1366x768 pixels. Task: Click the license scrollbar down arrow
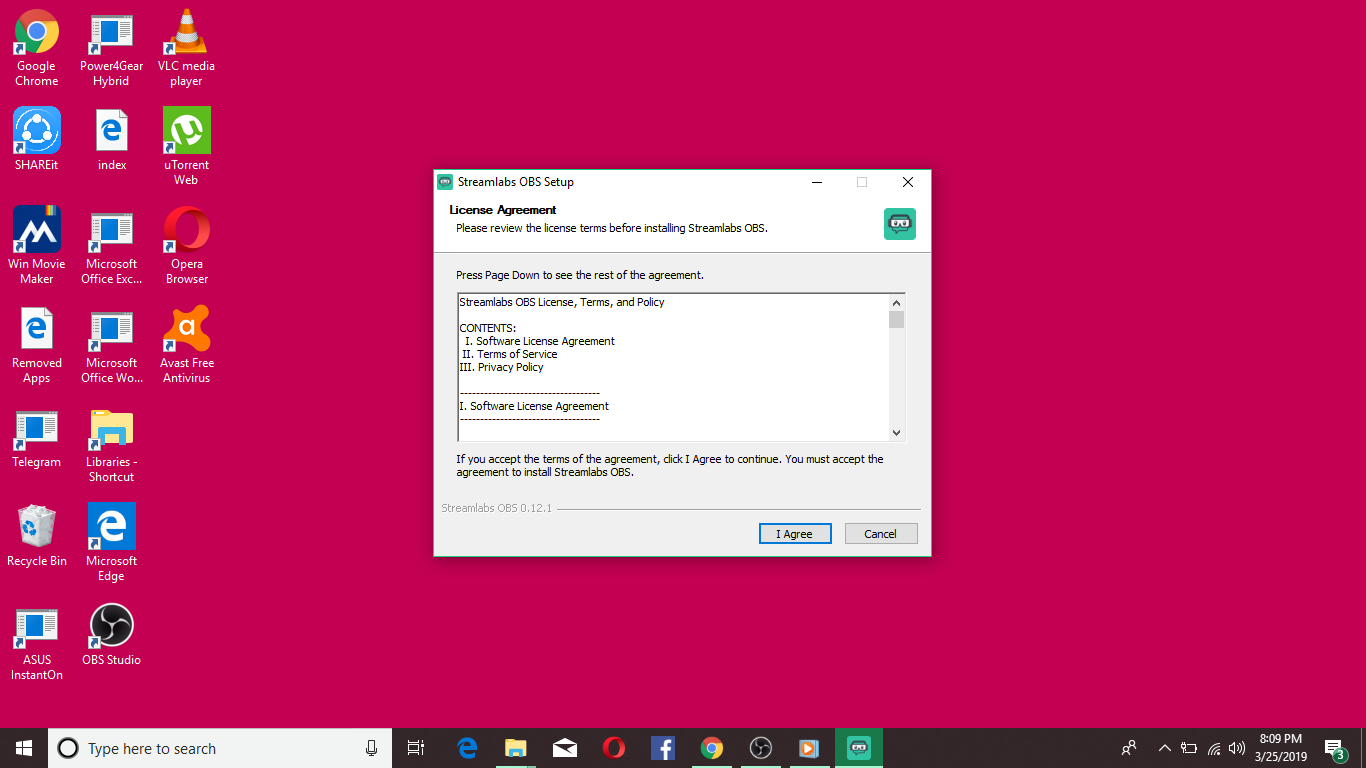click(x=897, y=432)
